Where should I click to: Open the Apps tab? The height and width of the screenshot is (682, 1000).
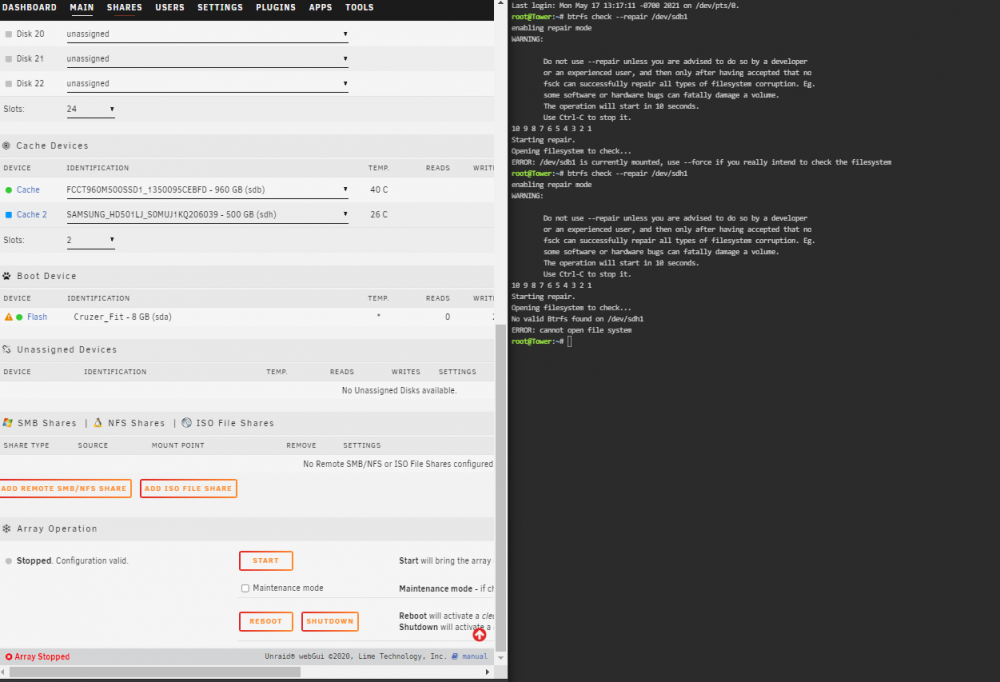point(320,8)
